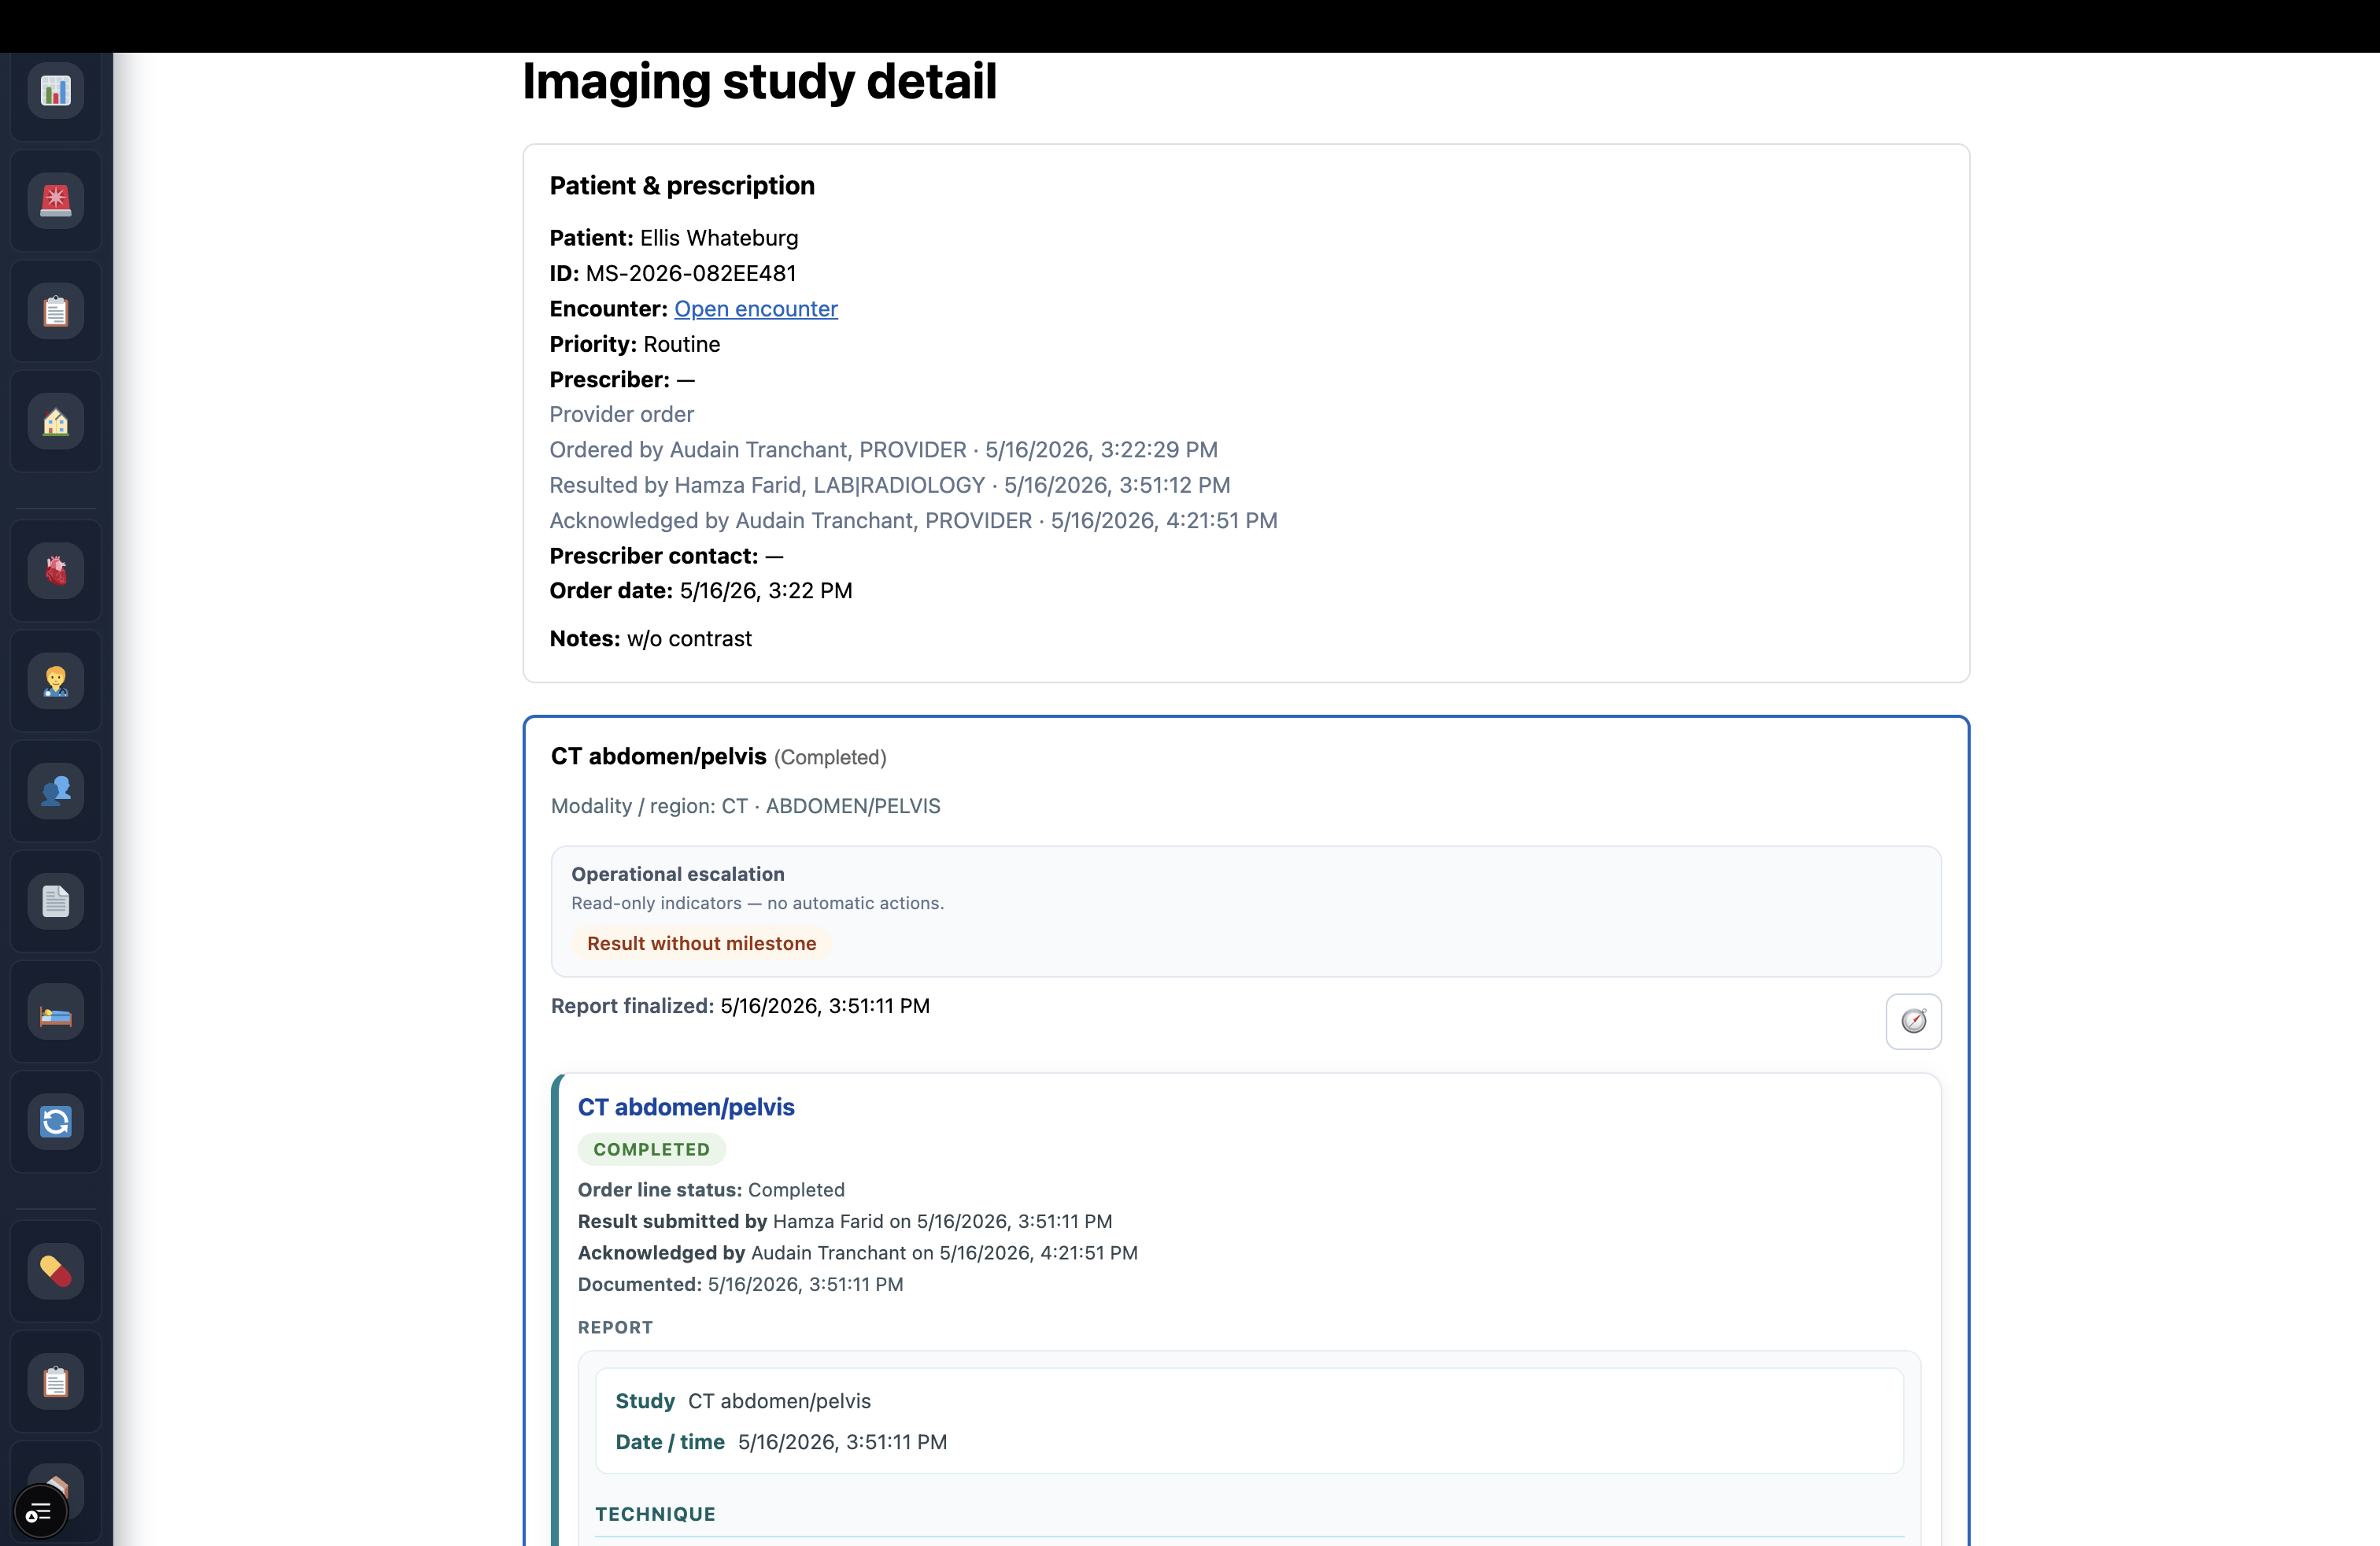Open the anatomical heart sidebar icon

(56, 571)
